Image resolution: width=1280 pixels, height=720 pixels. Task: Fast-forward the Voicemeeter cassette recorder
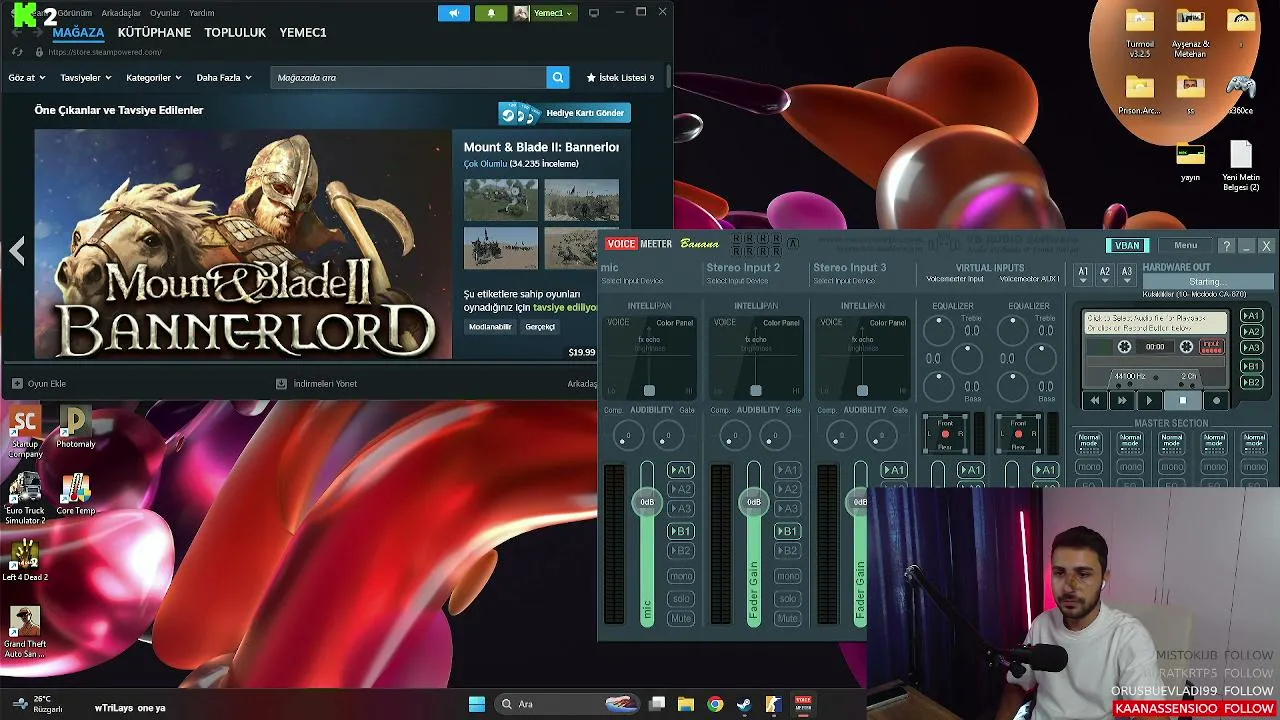pos(1122,401)
